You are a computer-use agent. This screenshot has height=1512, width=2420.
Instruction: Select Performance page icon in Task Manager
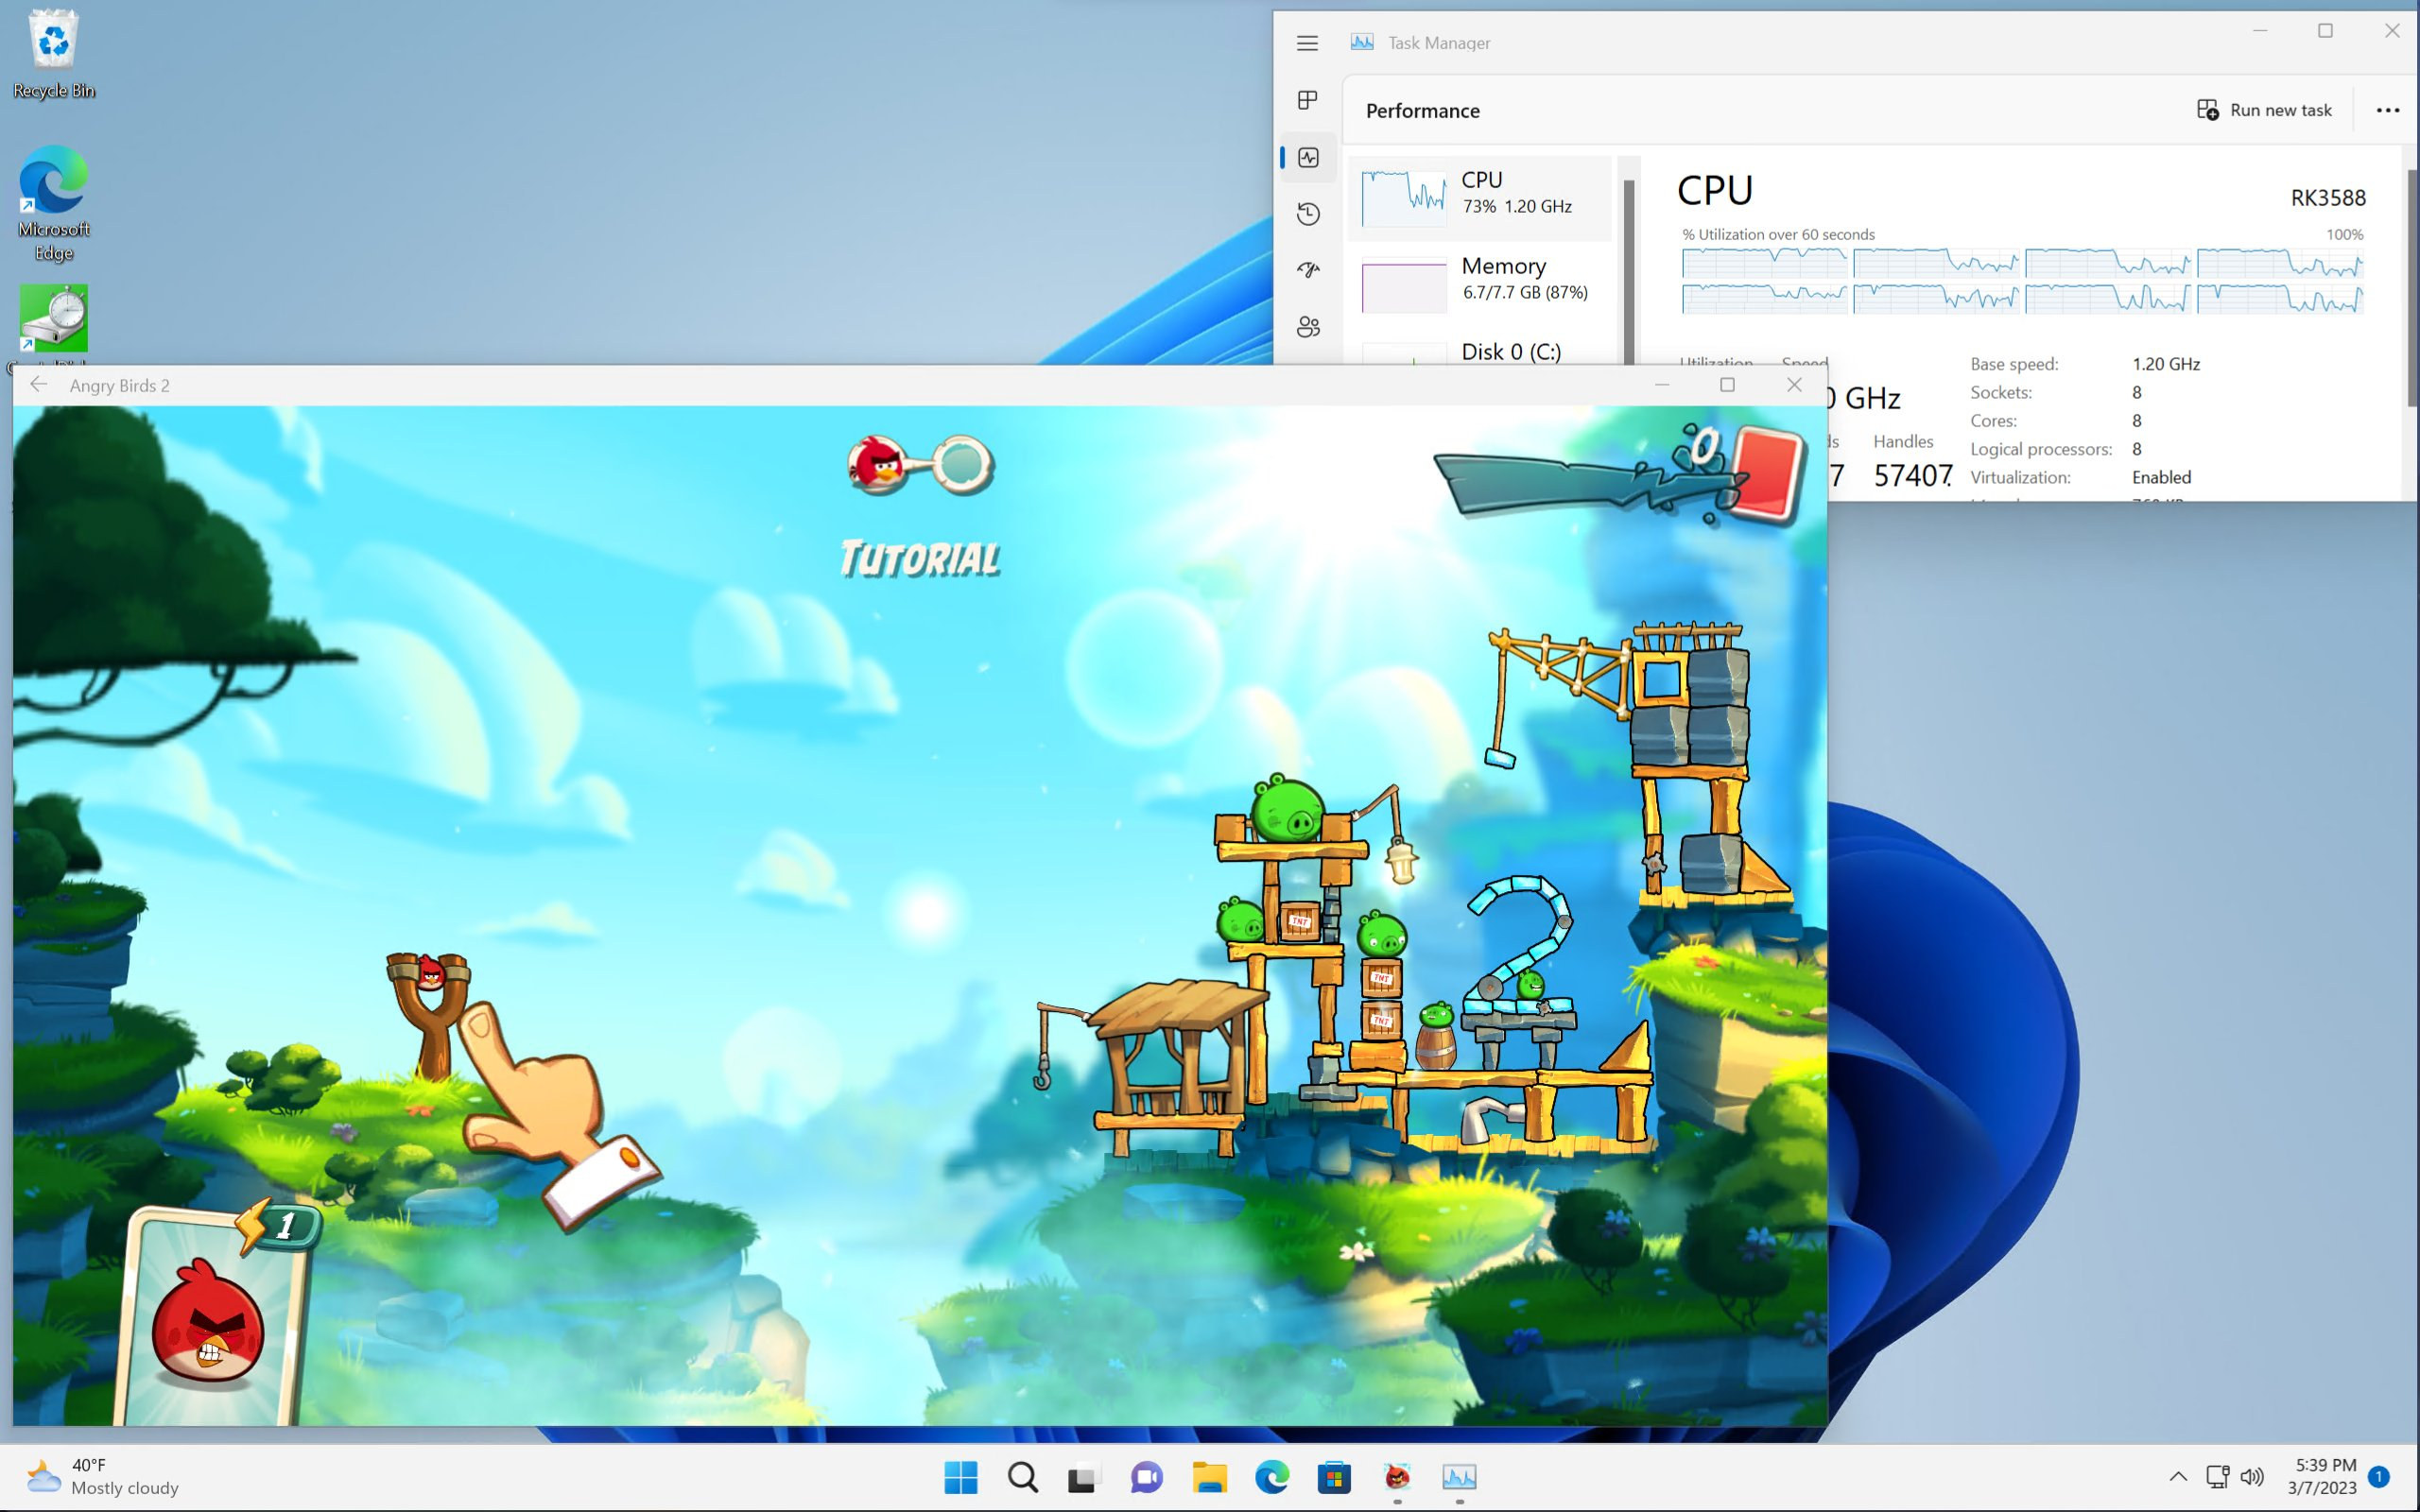coord(1308,157)
